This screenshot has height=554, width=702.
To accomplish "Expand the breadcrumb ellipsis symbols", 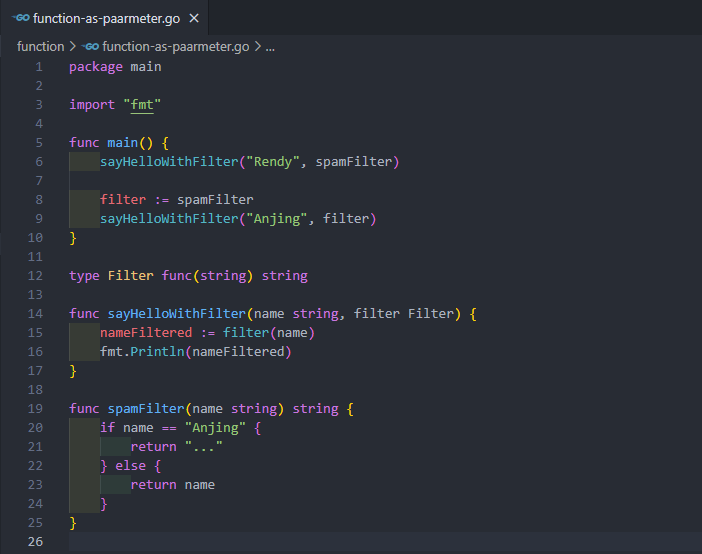I will (x=270, y=47).
